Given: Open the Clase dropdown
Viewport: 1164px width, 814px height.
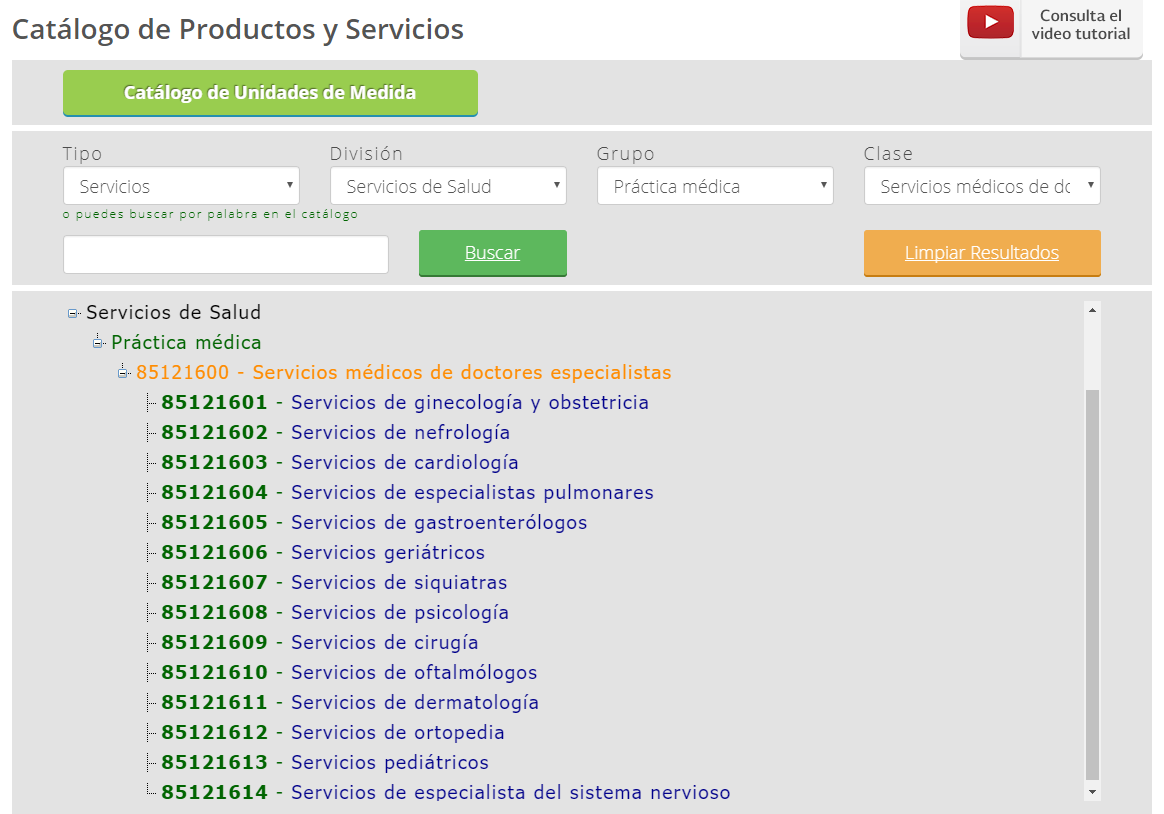Looking at the screenshot, I should (982, 186).
